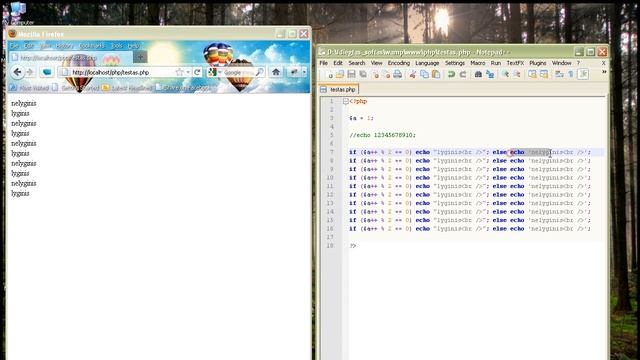
Task: Open Most Visited bookmarks
Action: [29, 88]
